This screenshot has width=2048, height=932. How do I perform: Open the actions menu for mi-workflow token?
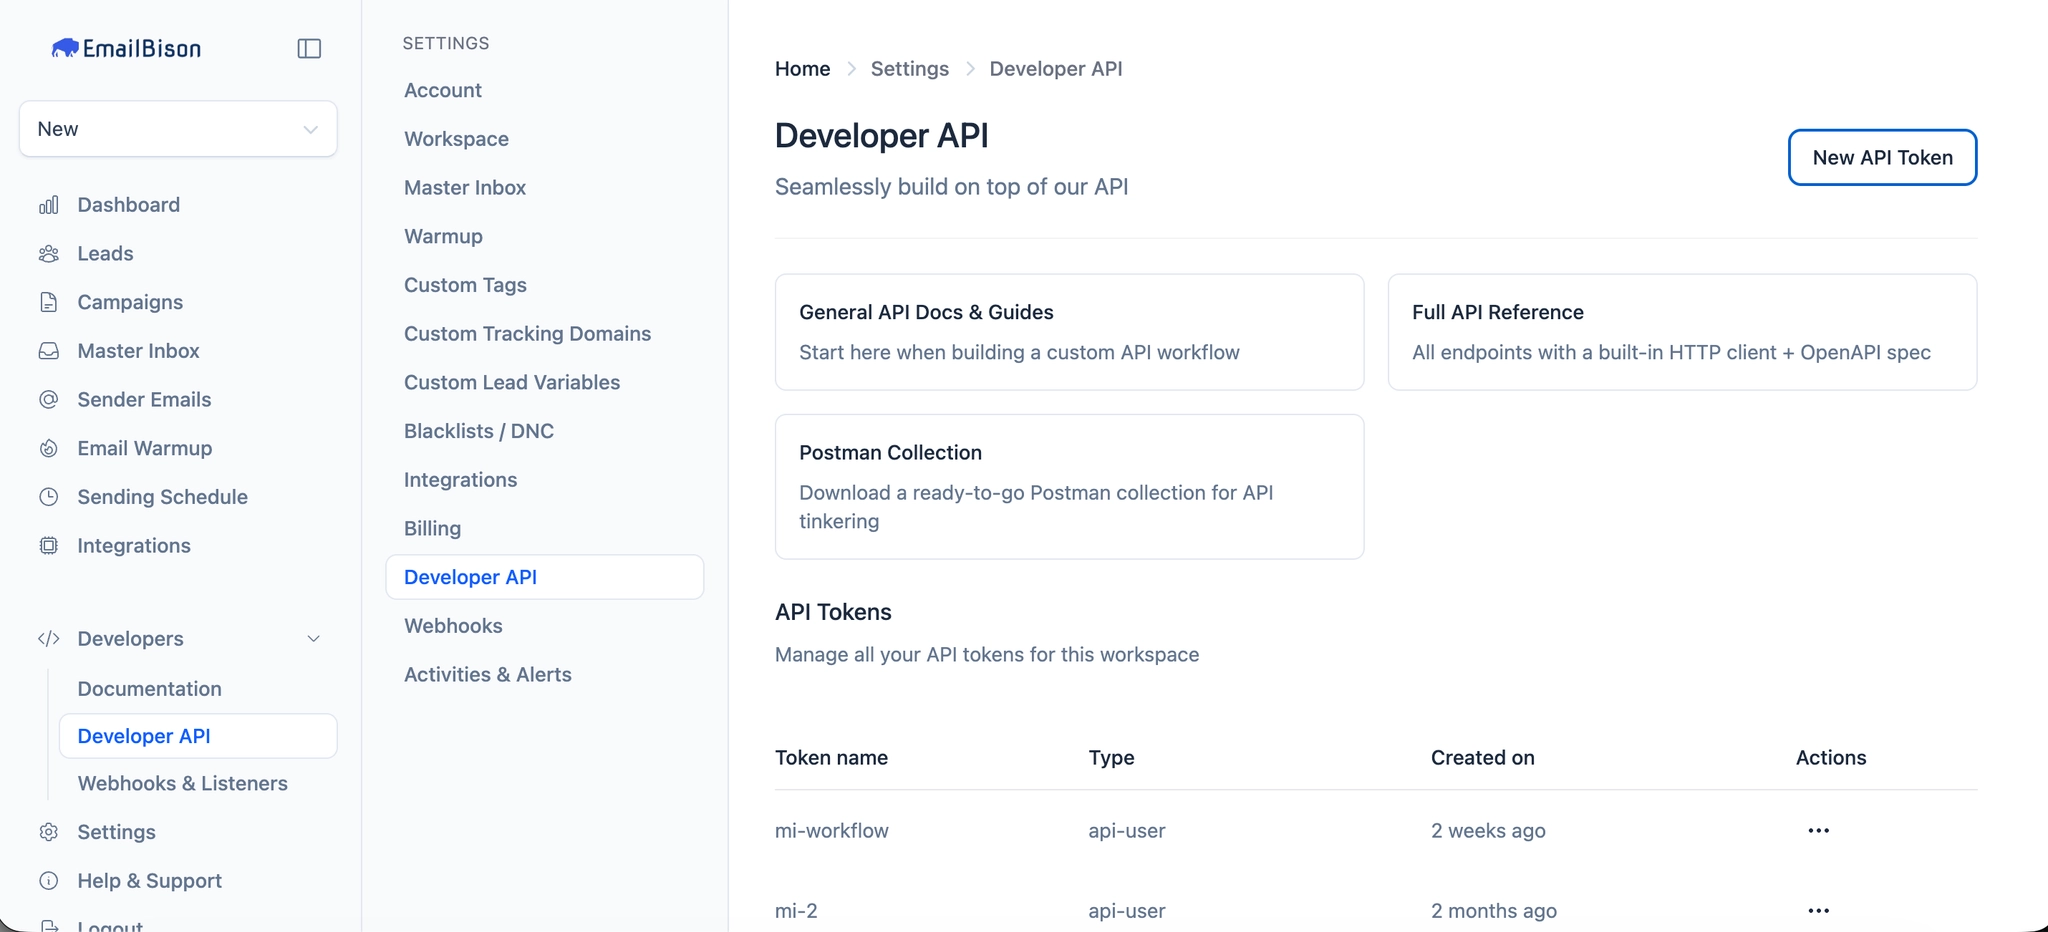coord(1818,830)
